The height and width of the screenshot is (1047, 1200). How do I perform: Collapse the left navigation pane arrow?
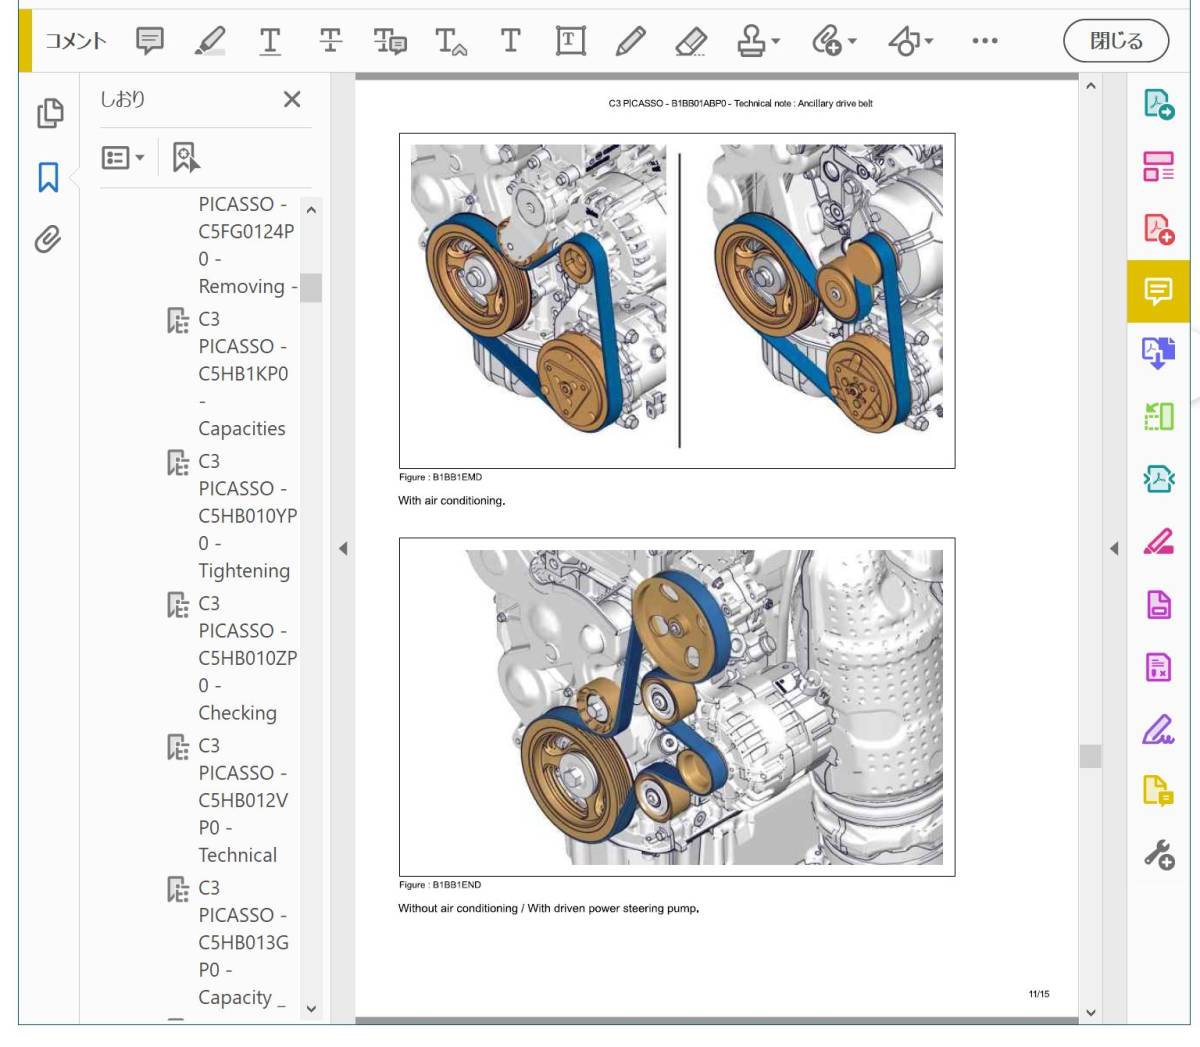pos(343,548)
